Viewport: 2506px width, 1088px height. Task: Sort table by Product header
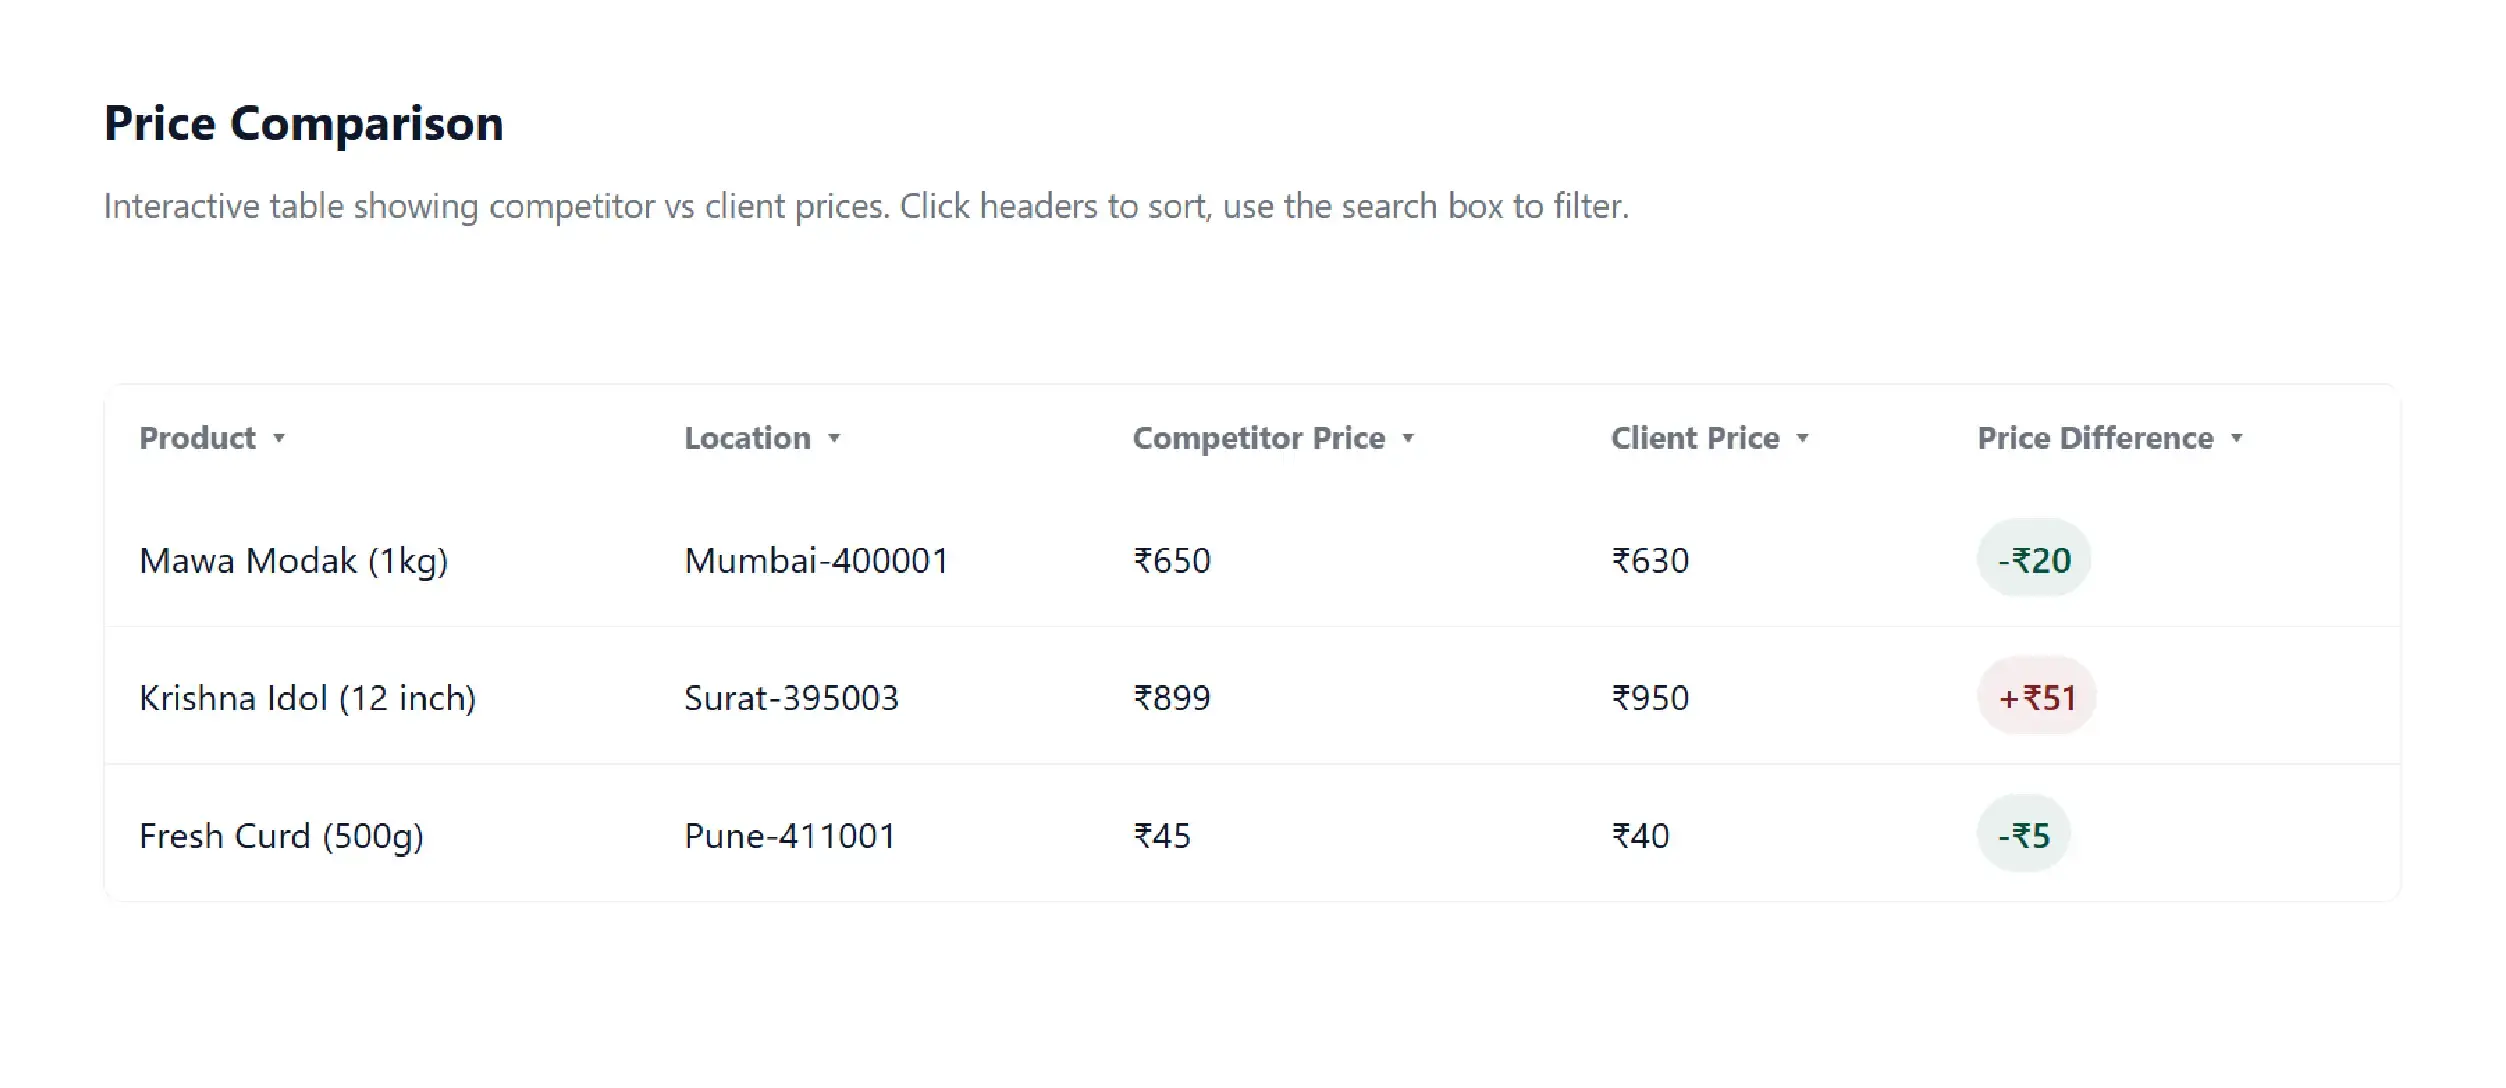pos(198,438)
